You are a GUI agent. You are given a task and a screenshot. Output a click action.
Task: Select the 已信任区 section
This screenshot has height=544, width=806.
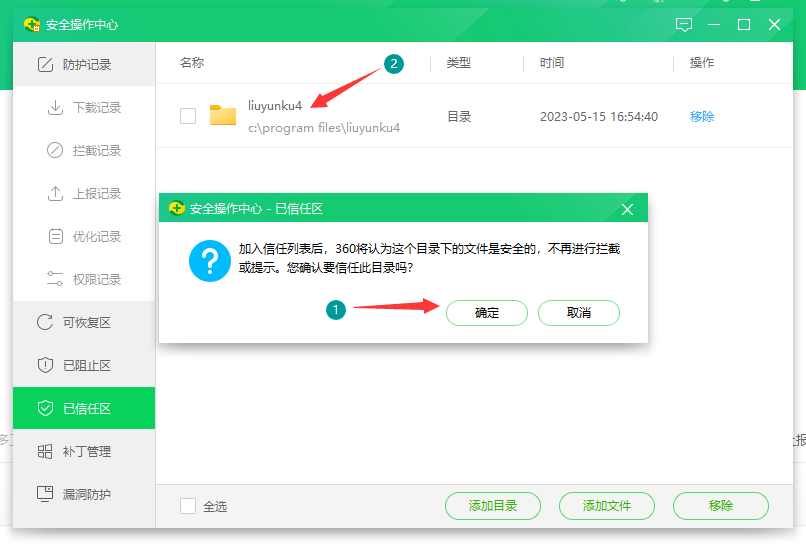tap(84, 408)
